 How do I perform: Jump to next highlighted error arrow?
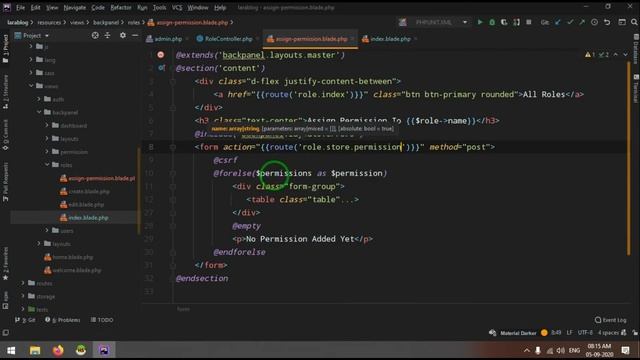point(625,54)
